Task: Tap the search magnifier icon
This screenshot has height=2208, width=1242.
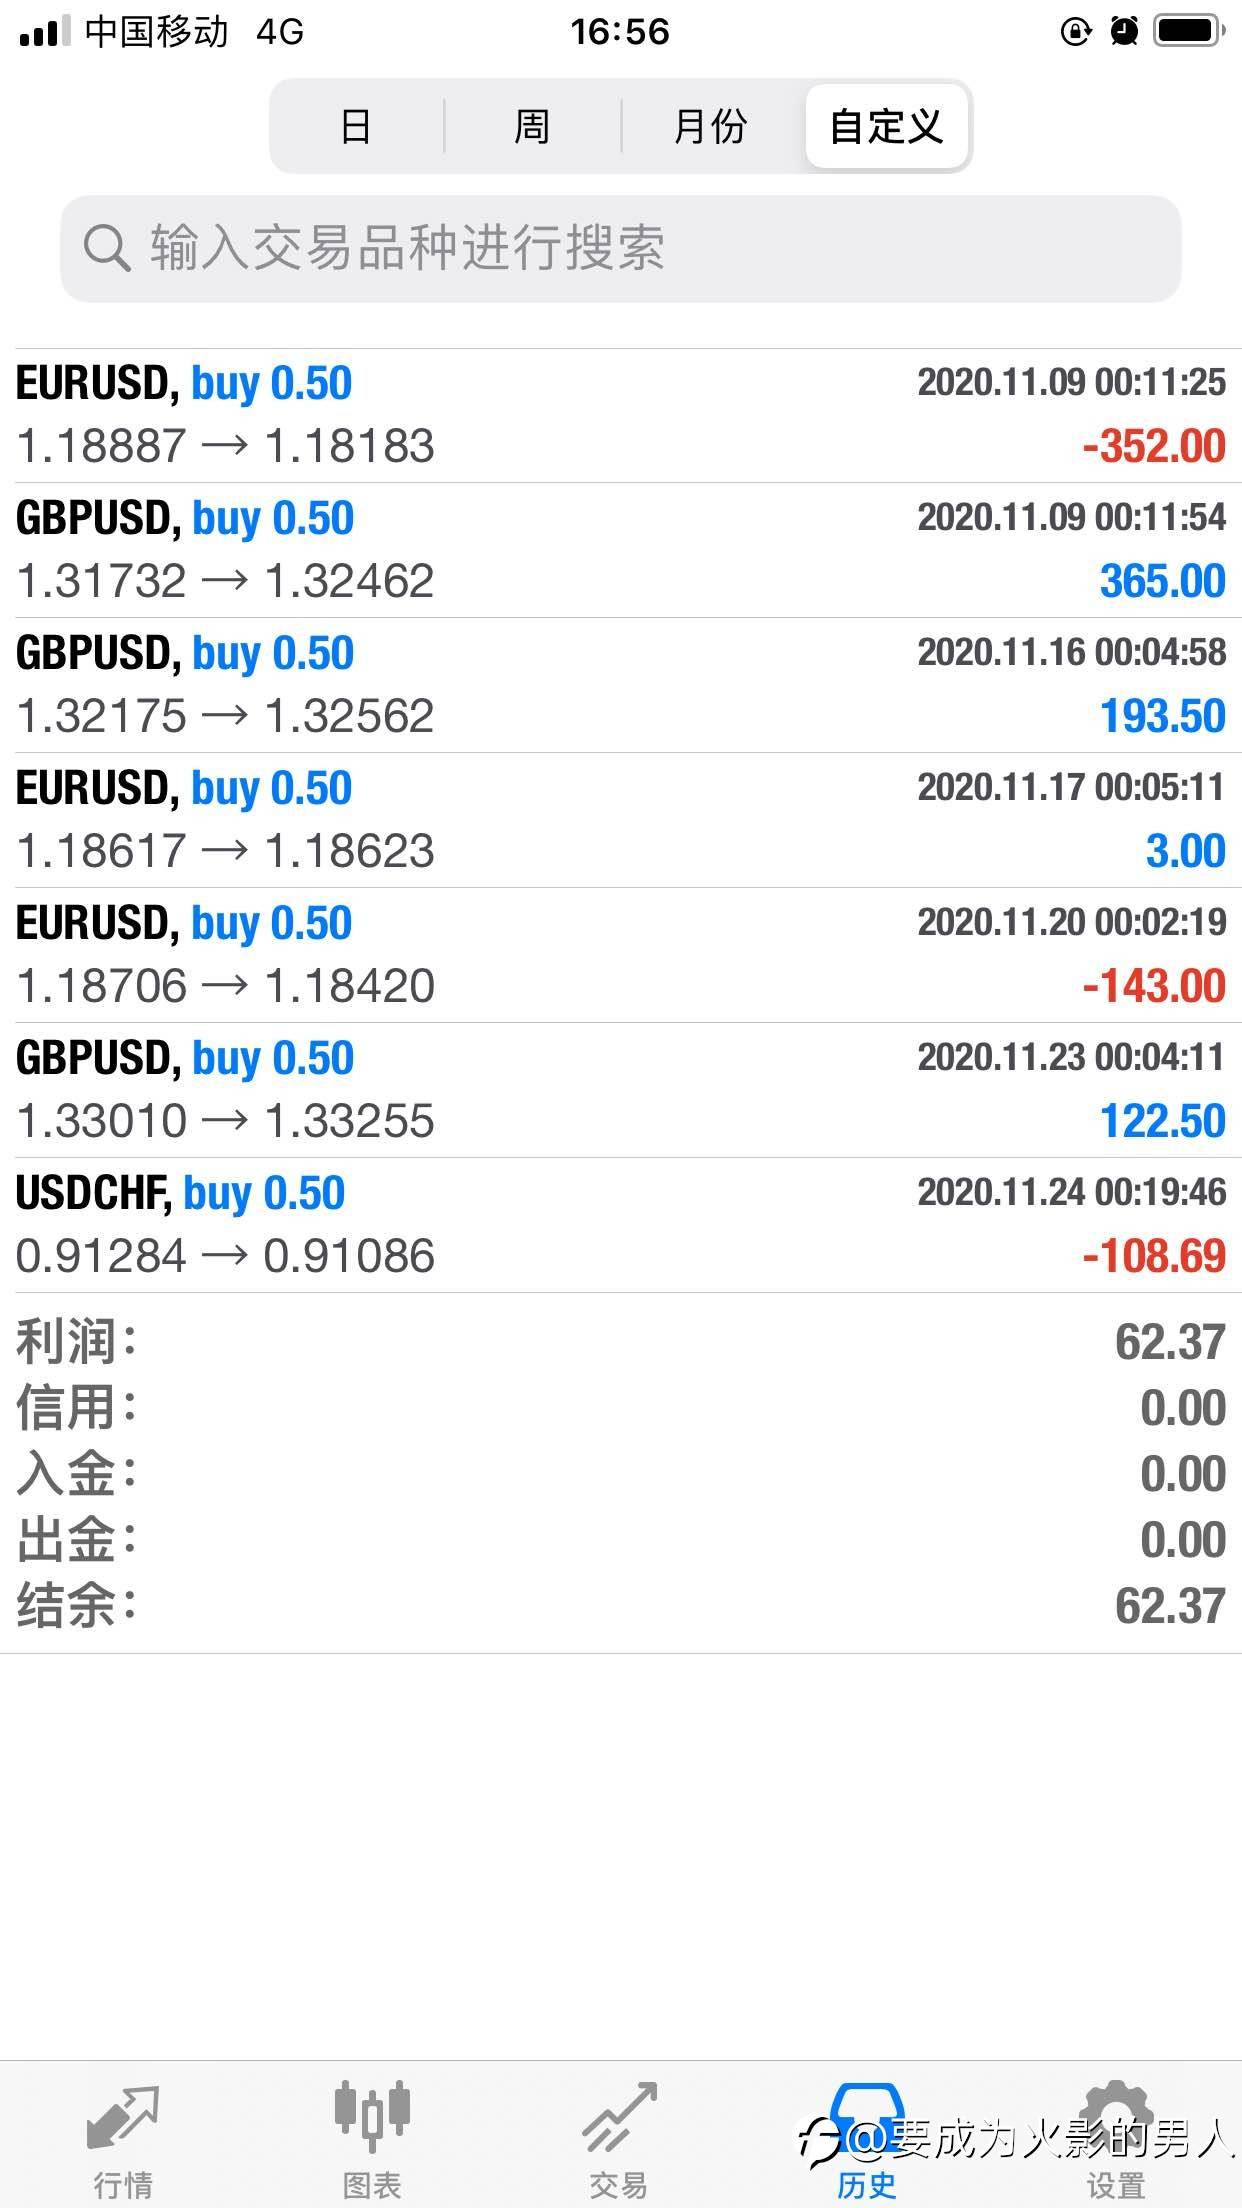Action: [106, 247]
